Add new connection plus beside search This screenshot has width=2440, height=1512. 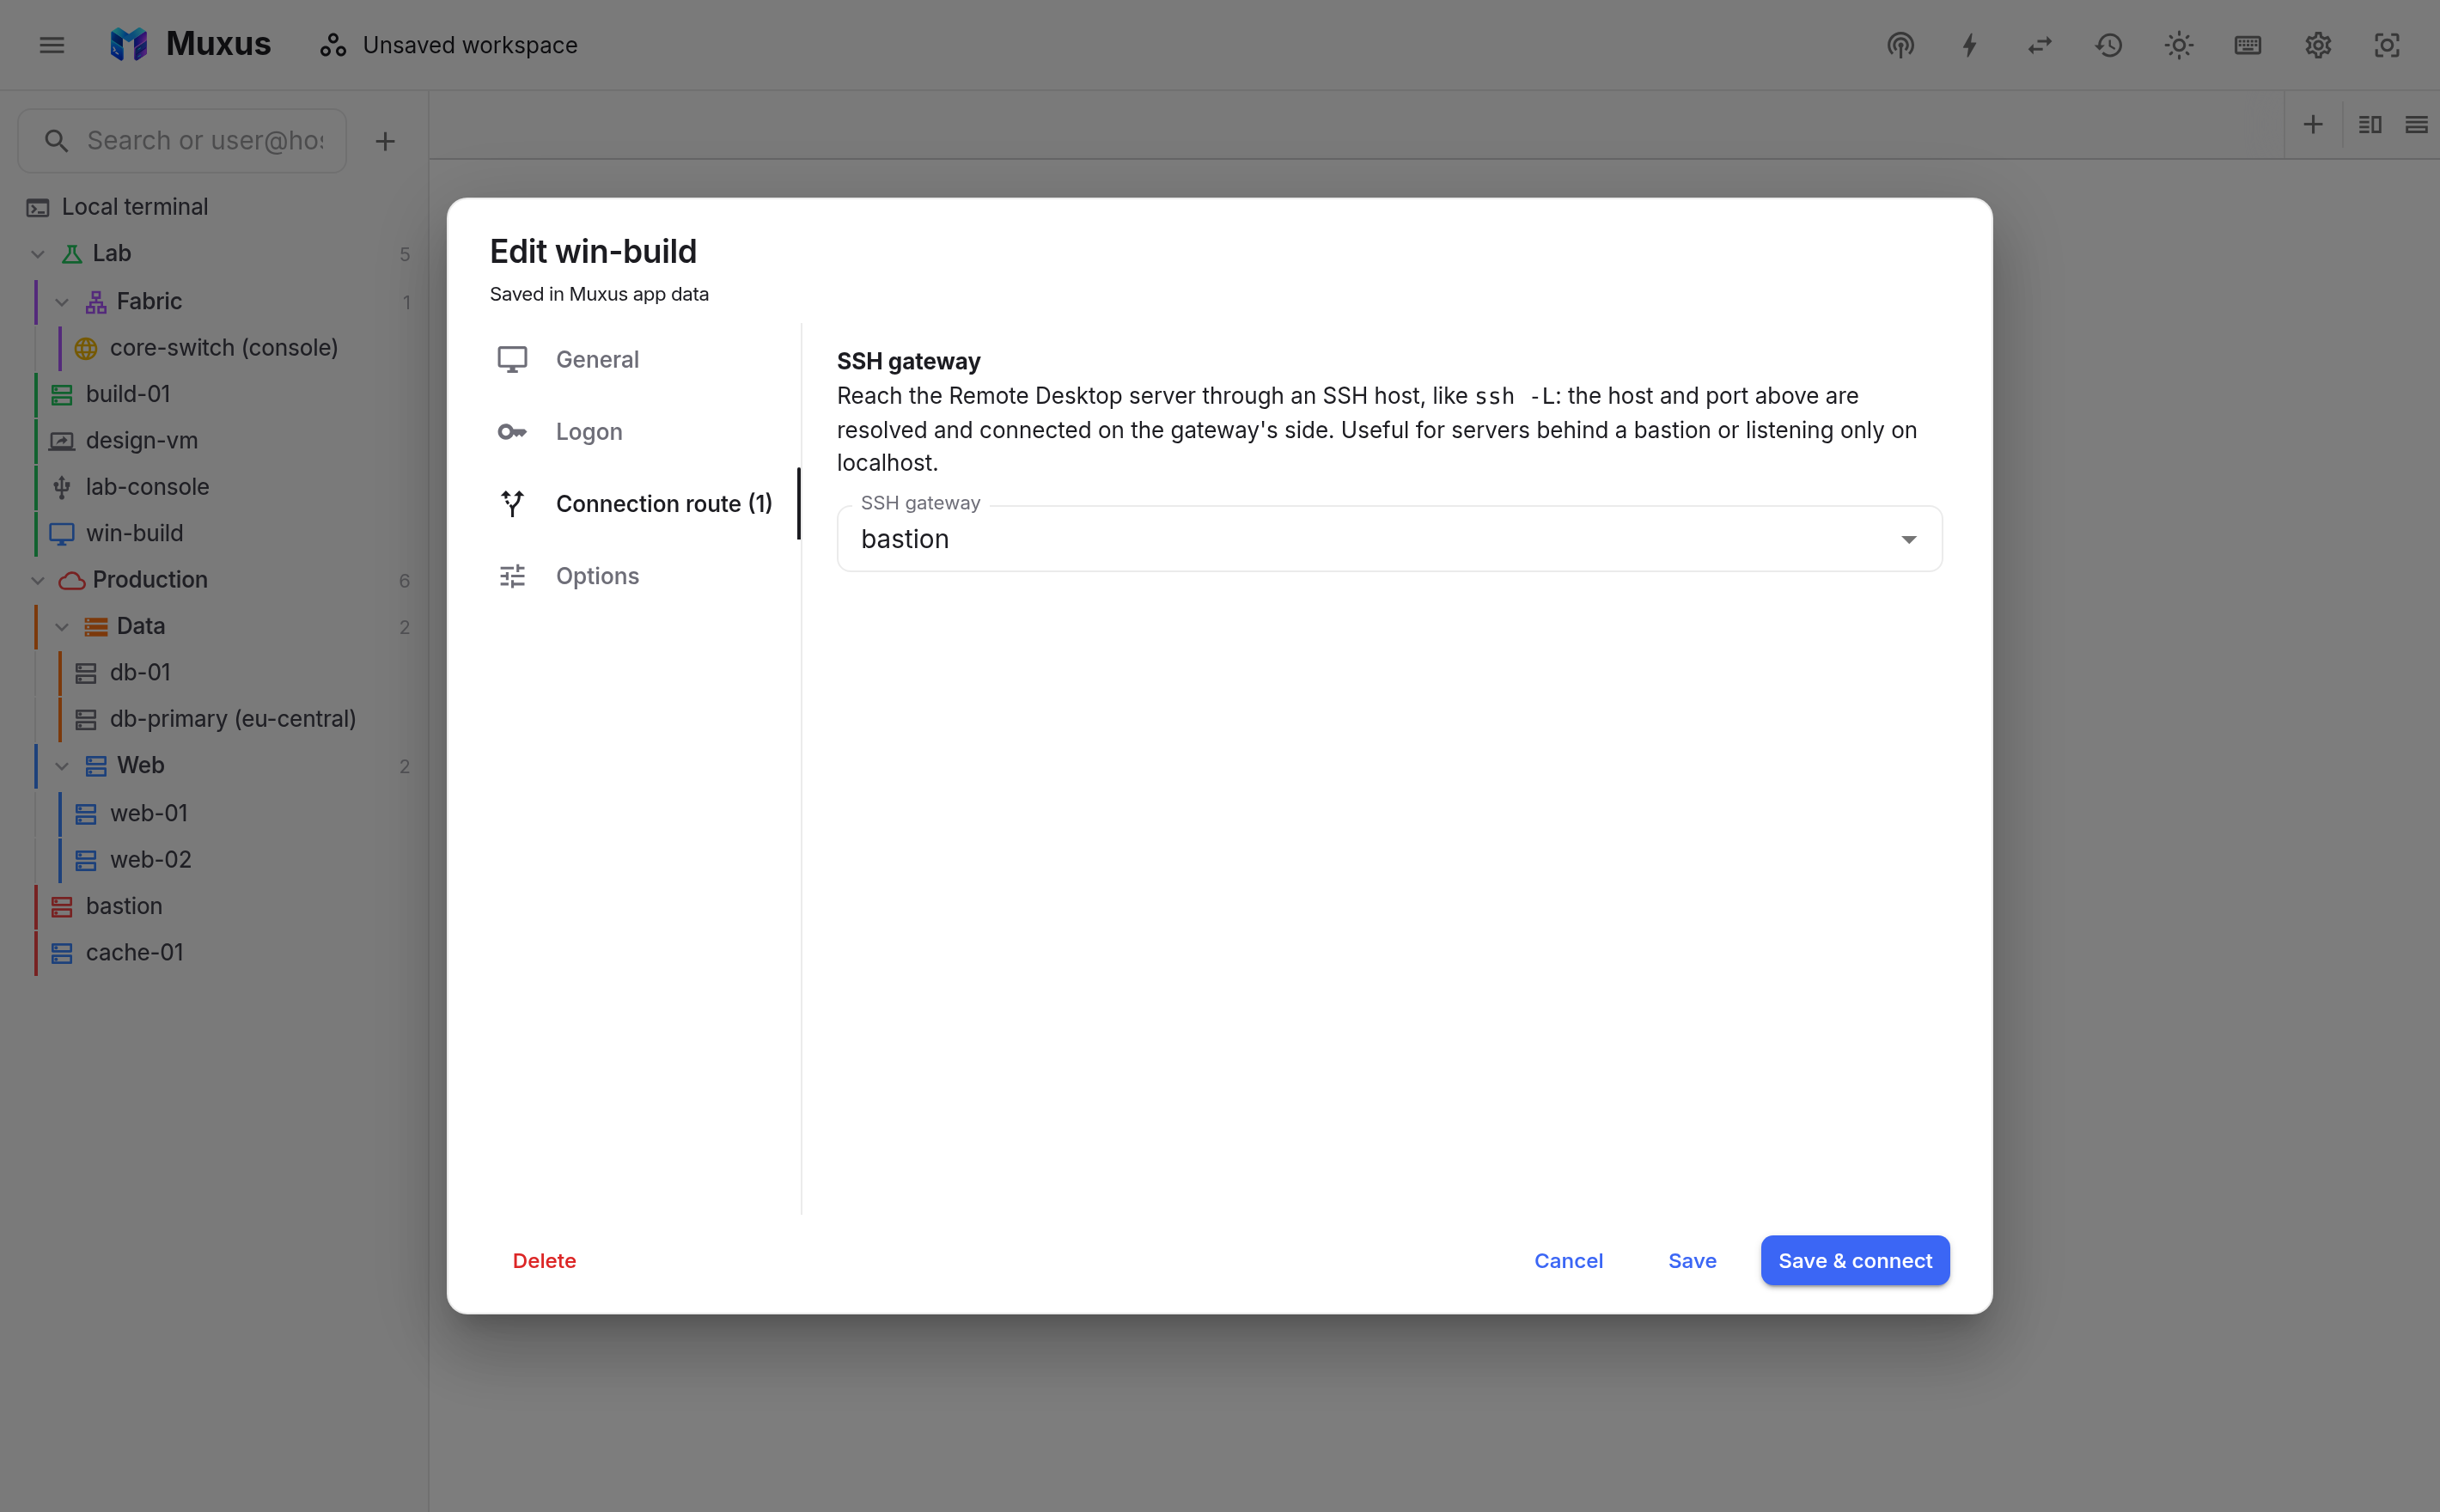coord(385,141)
